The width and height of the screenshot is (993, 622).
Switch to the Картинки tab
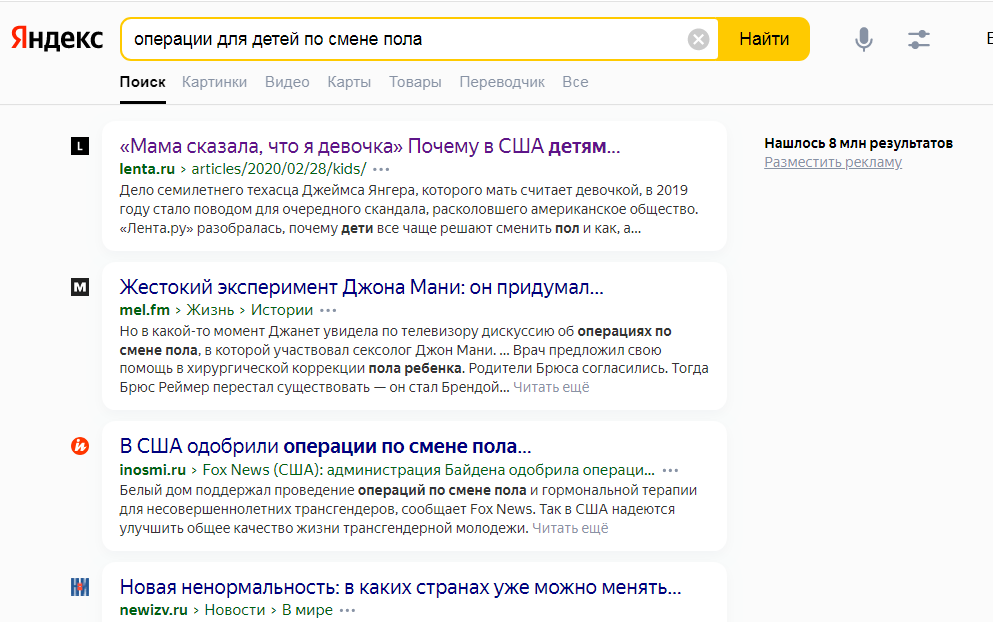click(214, 82)
